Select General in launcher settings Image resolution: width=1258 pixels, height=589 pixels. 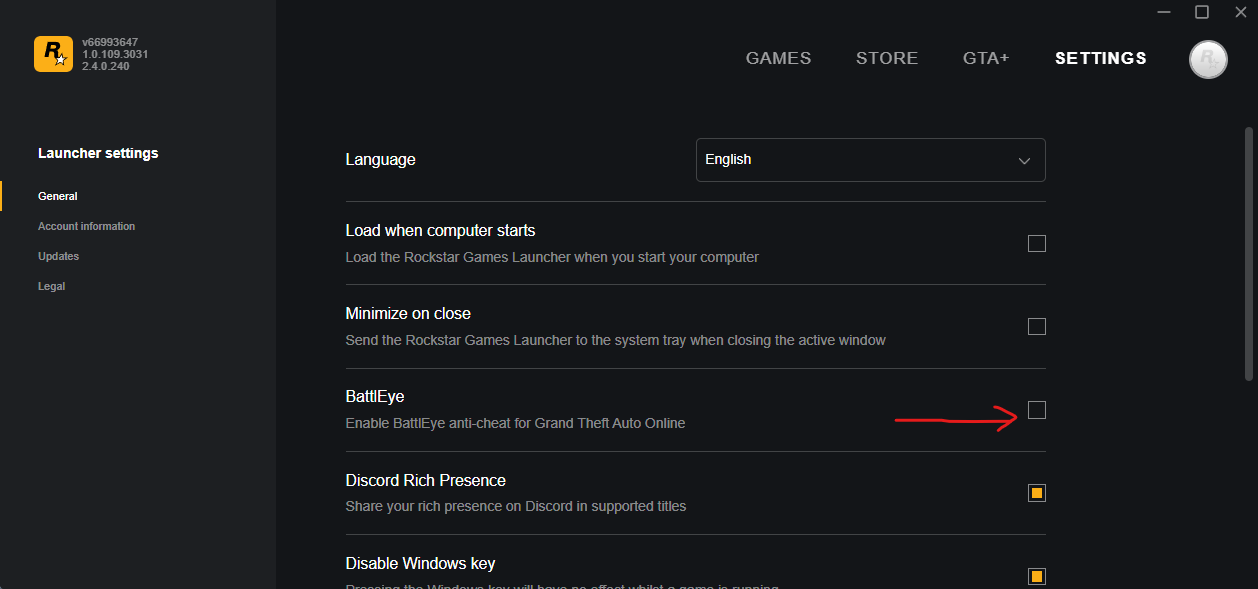click(x=58, y=196)
